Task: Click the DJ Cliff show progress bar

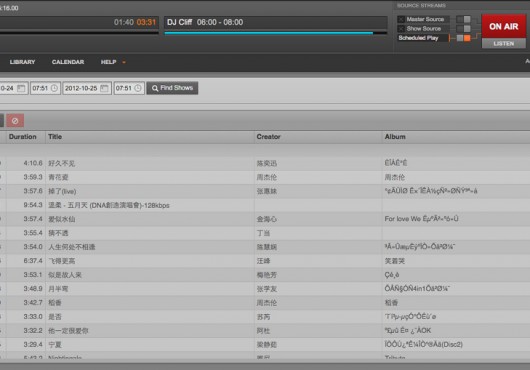Action: coord(275,33)
